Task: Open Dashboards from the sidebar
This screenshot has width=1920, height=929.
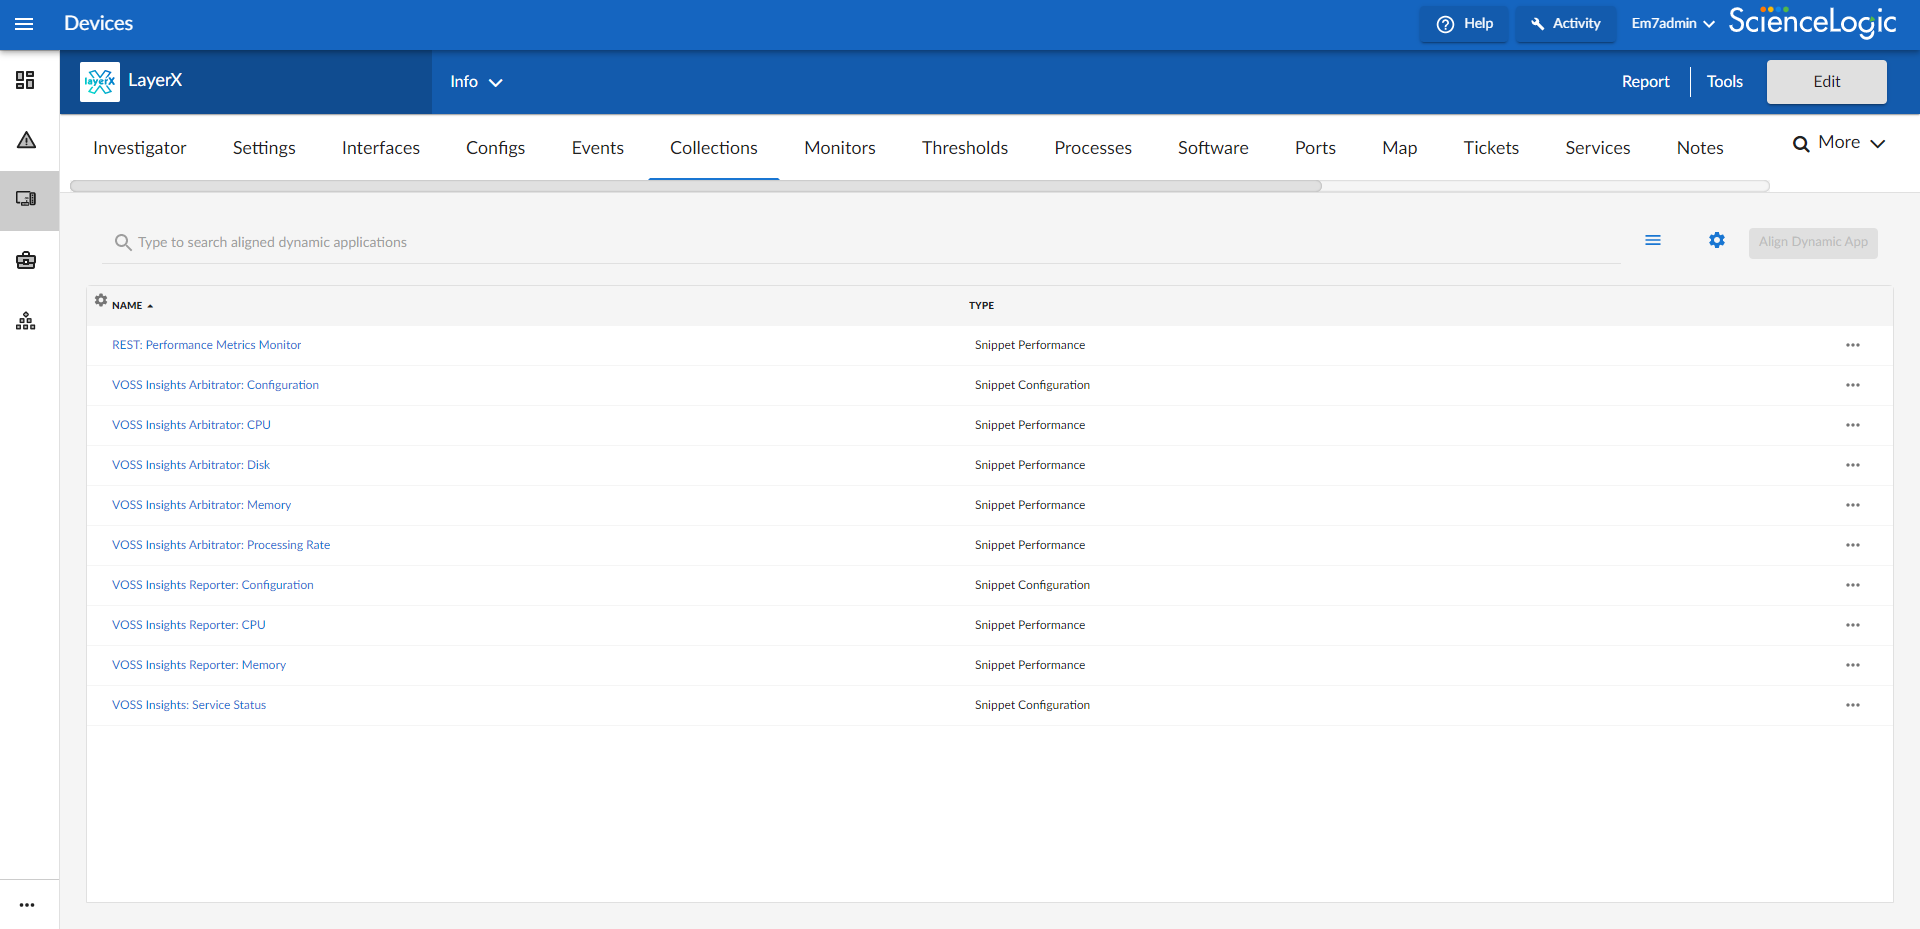Action: coord(26,80)
